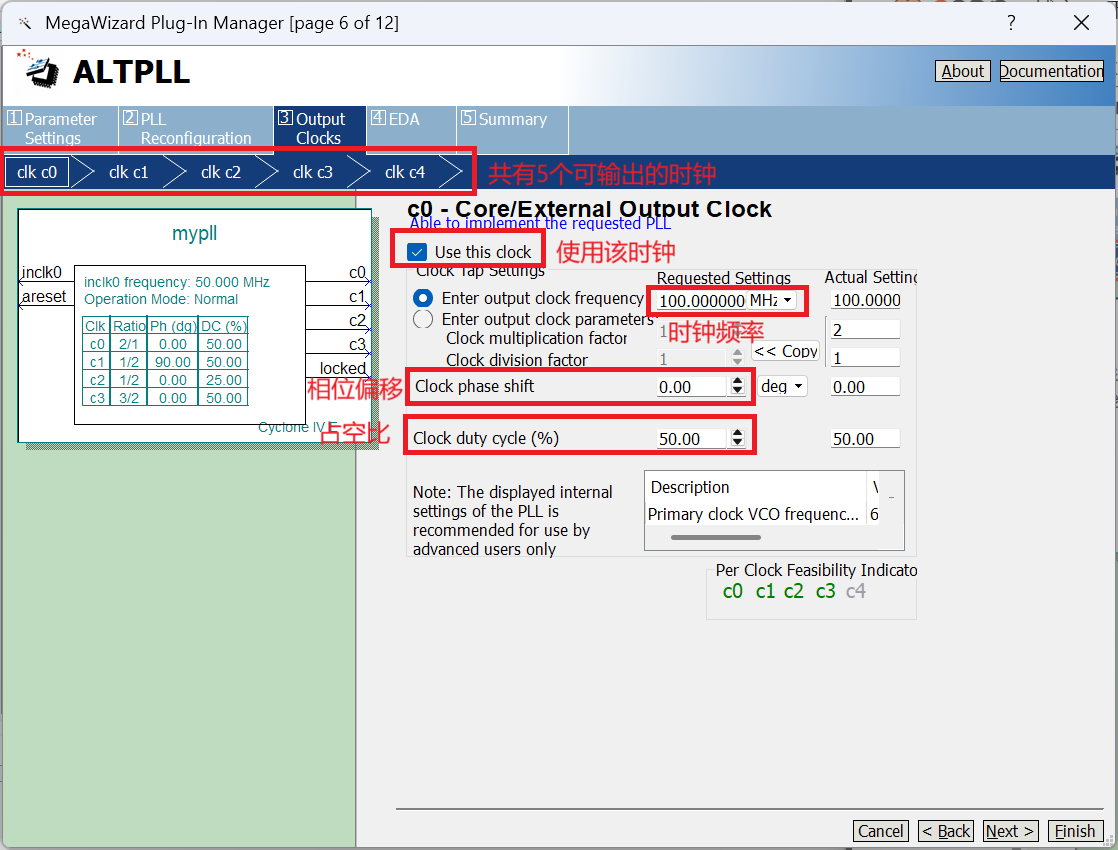The height and width of the screenshot is (850, 1118).
Task: Click the c1 feasibility indicator
Action: [765, 591]
